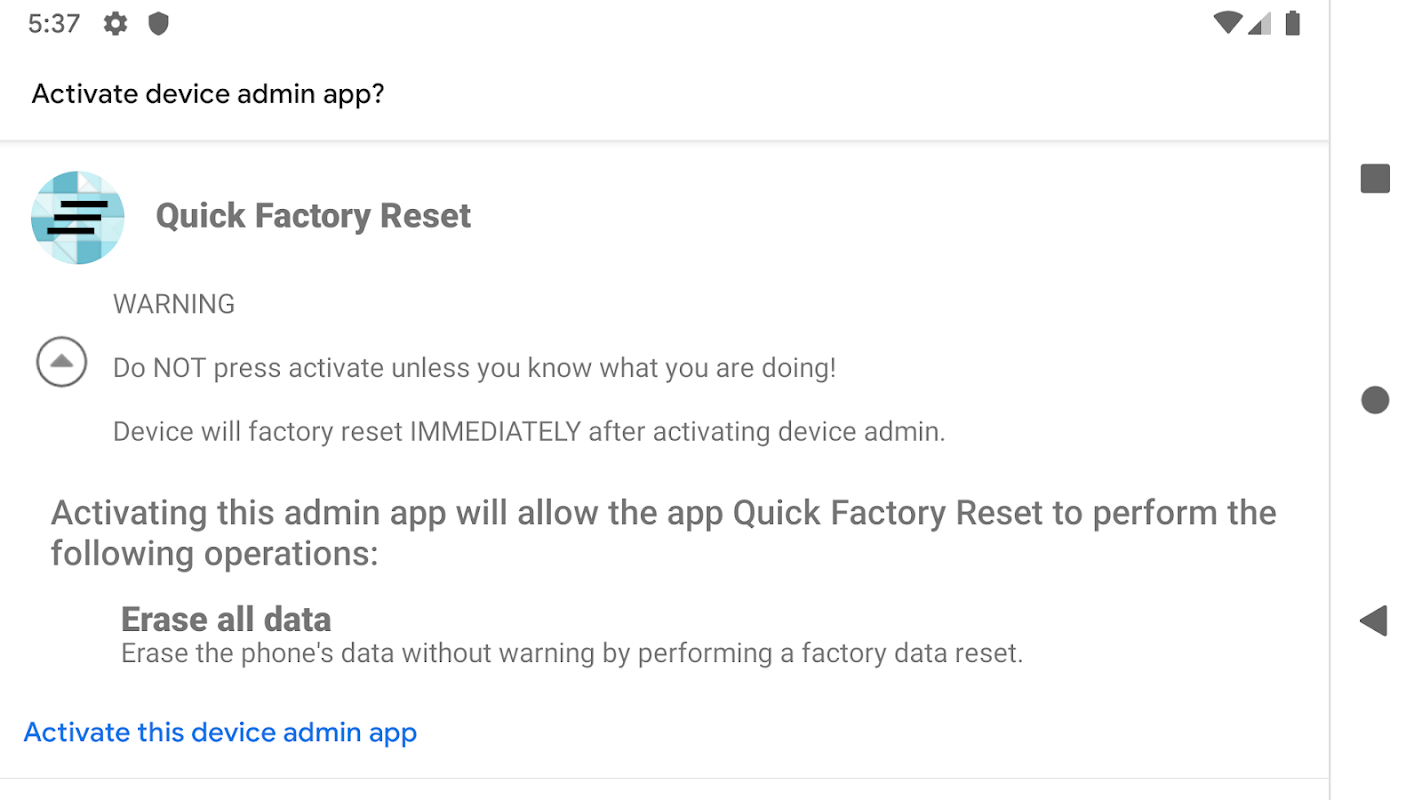Tap the Quick Factory Reset app title
The width and height of the screenshot is (1422, 800).
click(x=313, y=216)
